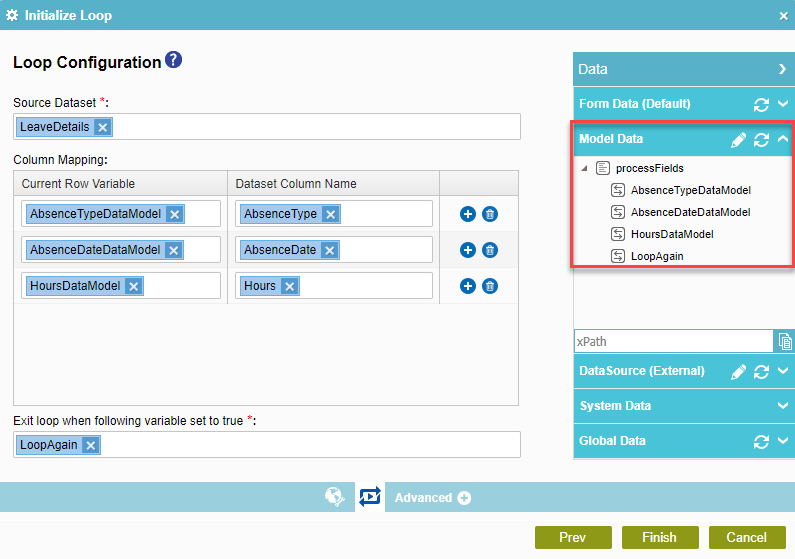Collapse the Model Data section
The image size is (795, 559).
pos(783,140)
